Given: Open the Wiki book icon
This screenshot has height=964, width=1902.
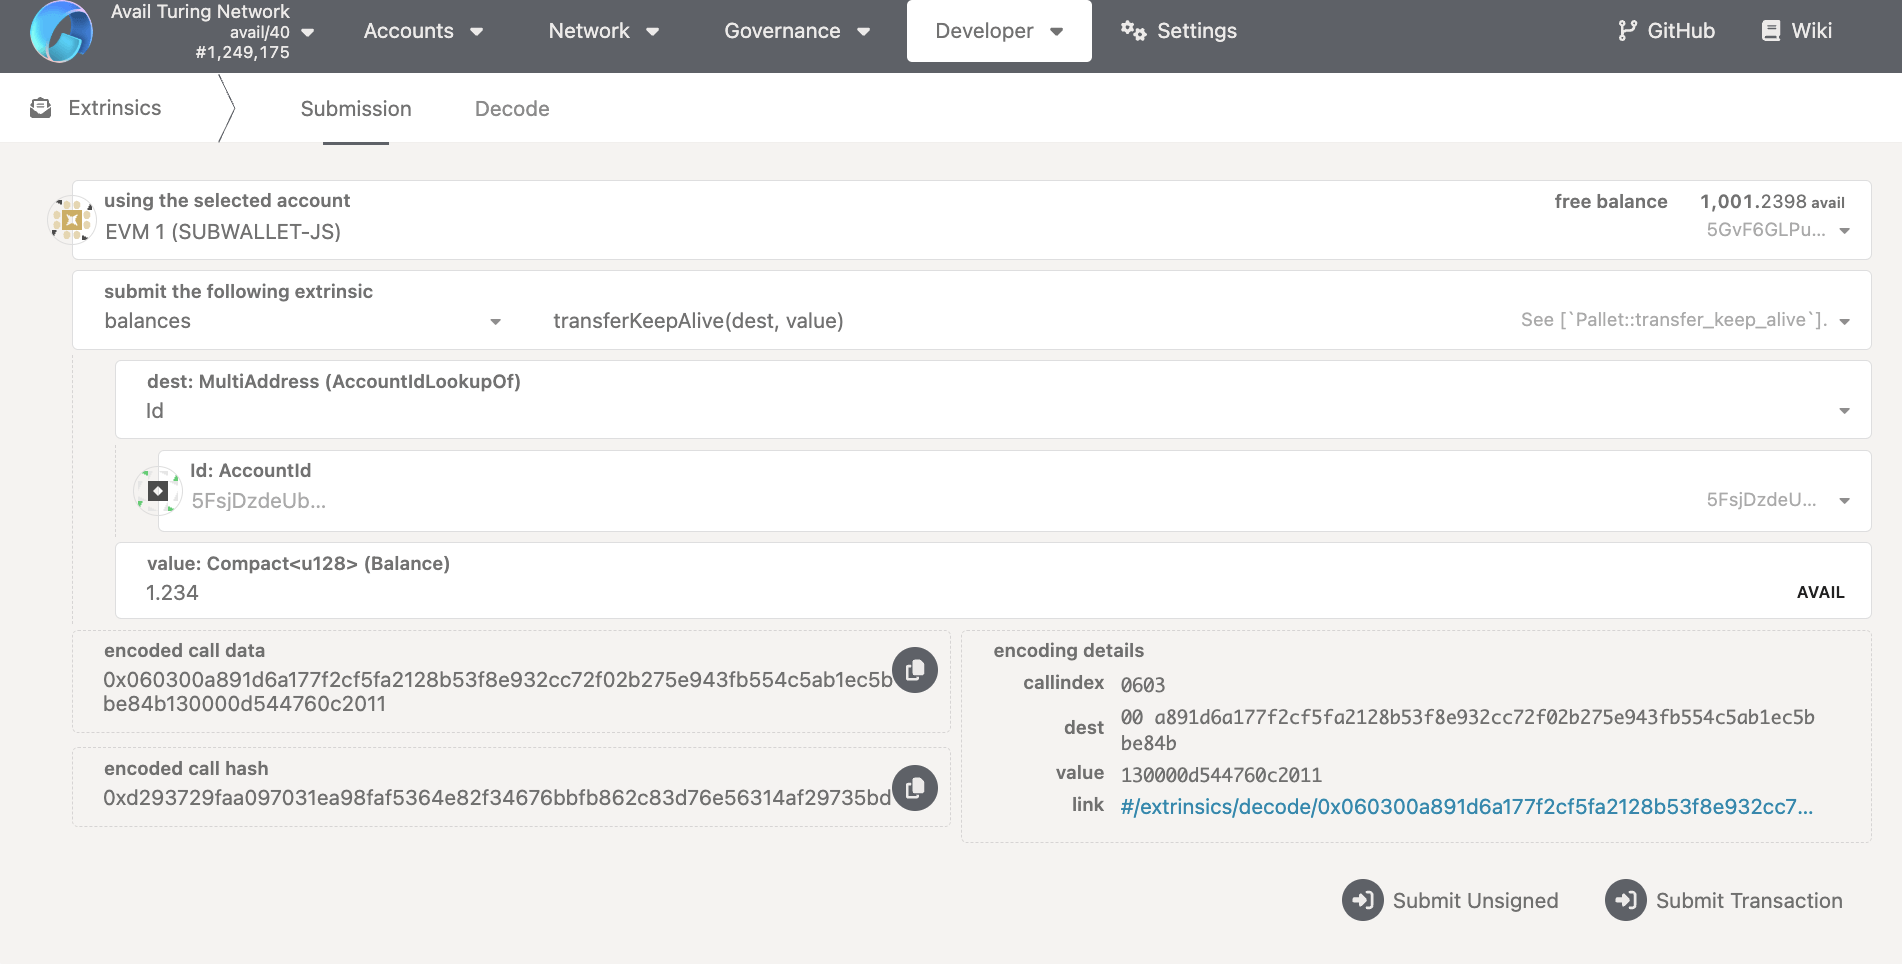Looking at the screenshot, I should point(1770,31).
